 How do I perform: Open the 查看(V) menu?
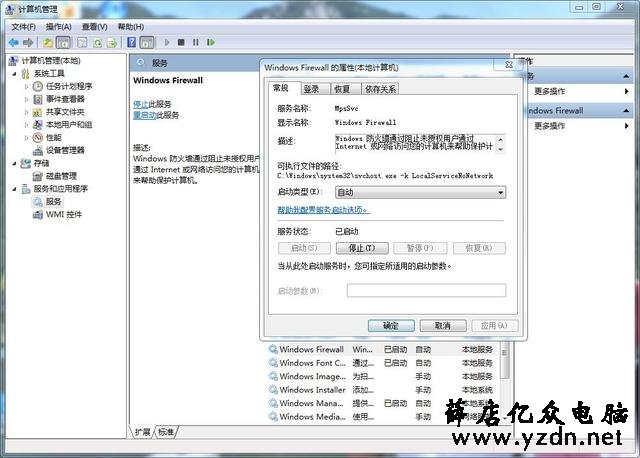click(x=94, y=27)
